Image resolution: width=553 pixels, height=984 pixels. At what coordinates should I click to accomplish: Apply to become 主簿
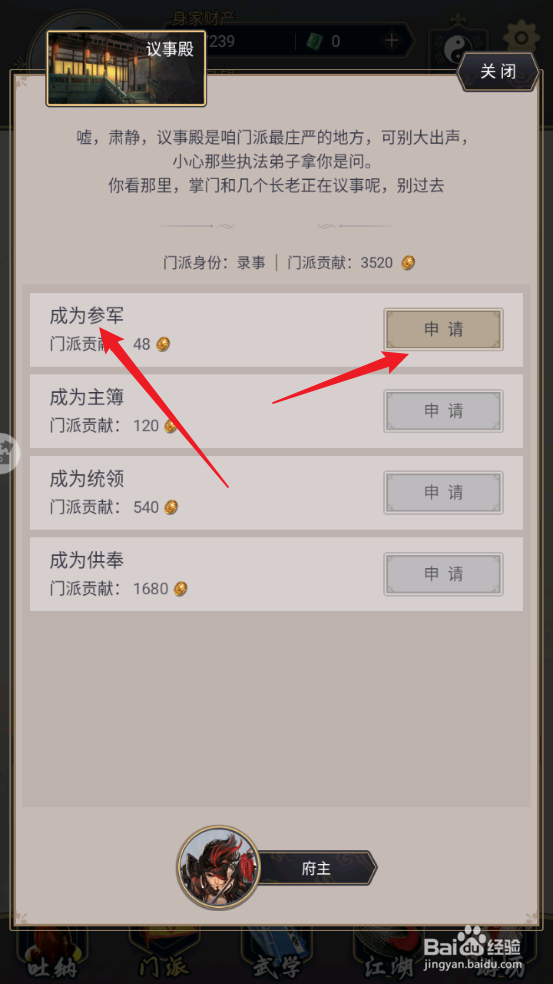tap(443, 411)
